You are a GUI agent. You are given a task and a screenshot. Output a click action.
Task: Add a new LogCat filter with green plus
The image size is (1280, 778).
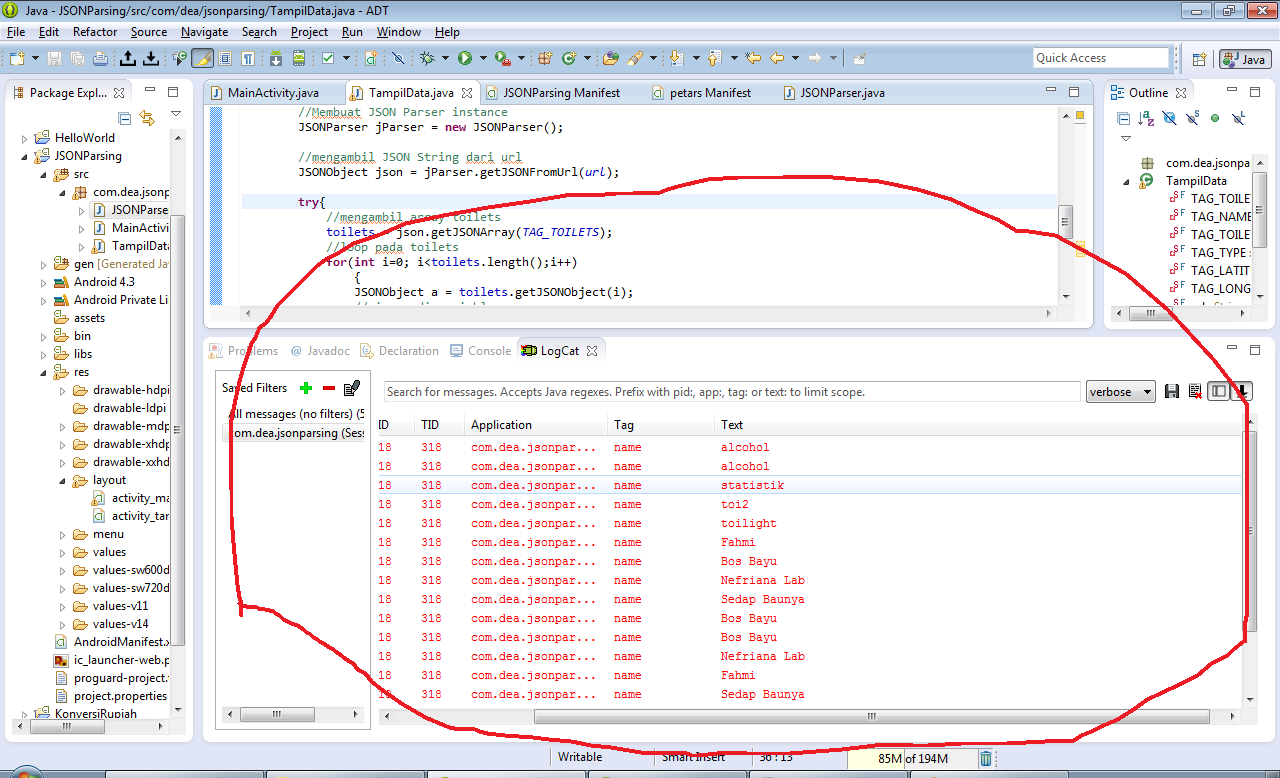coord(306,388)
